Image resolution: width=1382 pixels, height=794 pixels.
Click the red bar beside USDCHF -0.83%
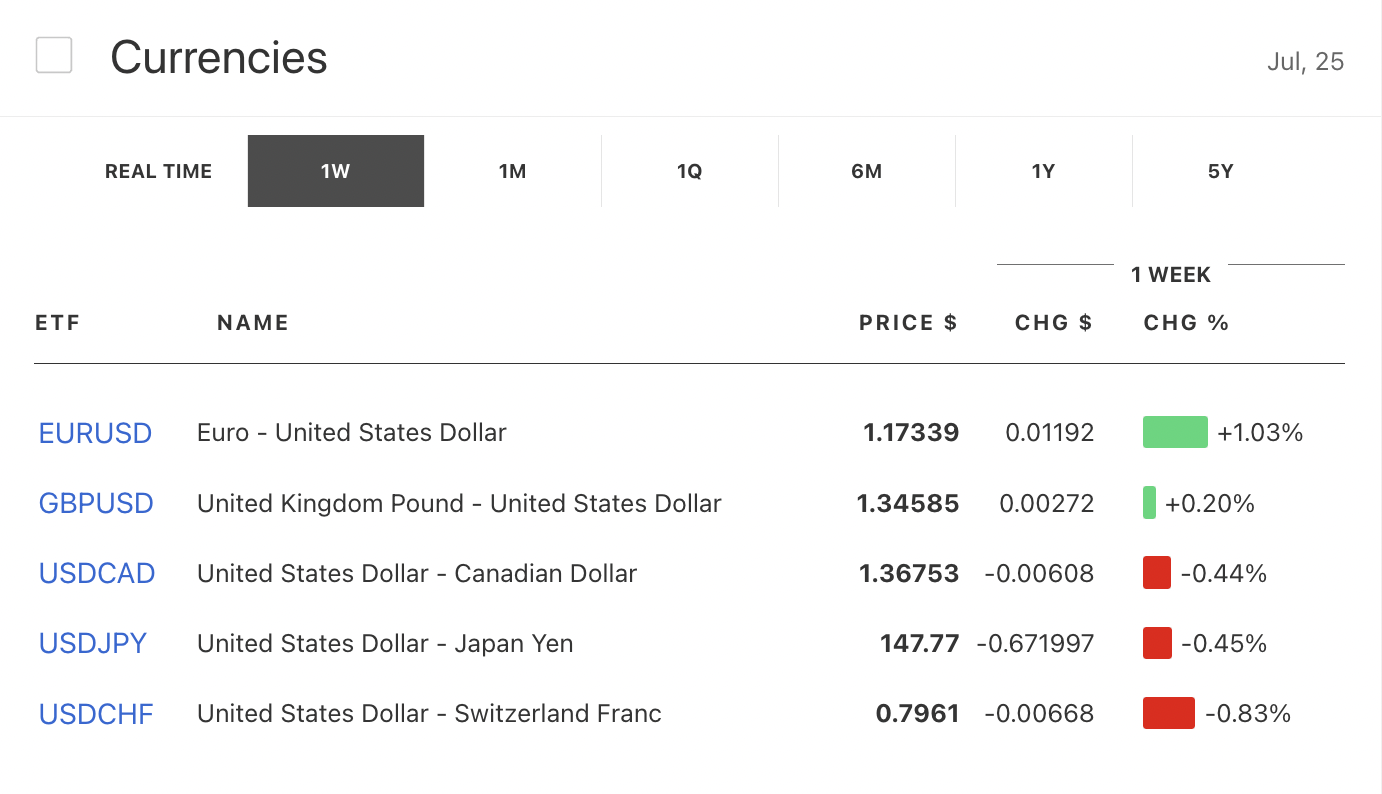coord(1169,713)
